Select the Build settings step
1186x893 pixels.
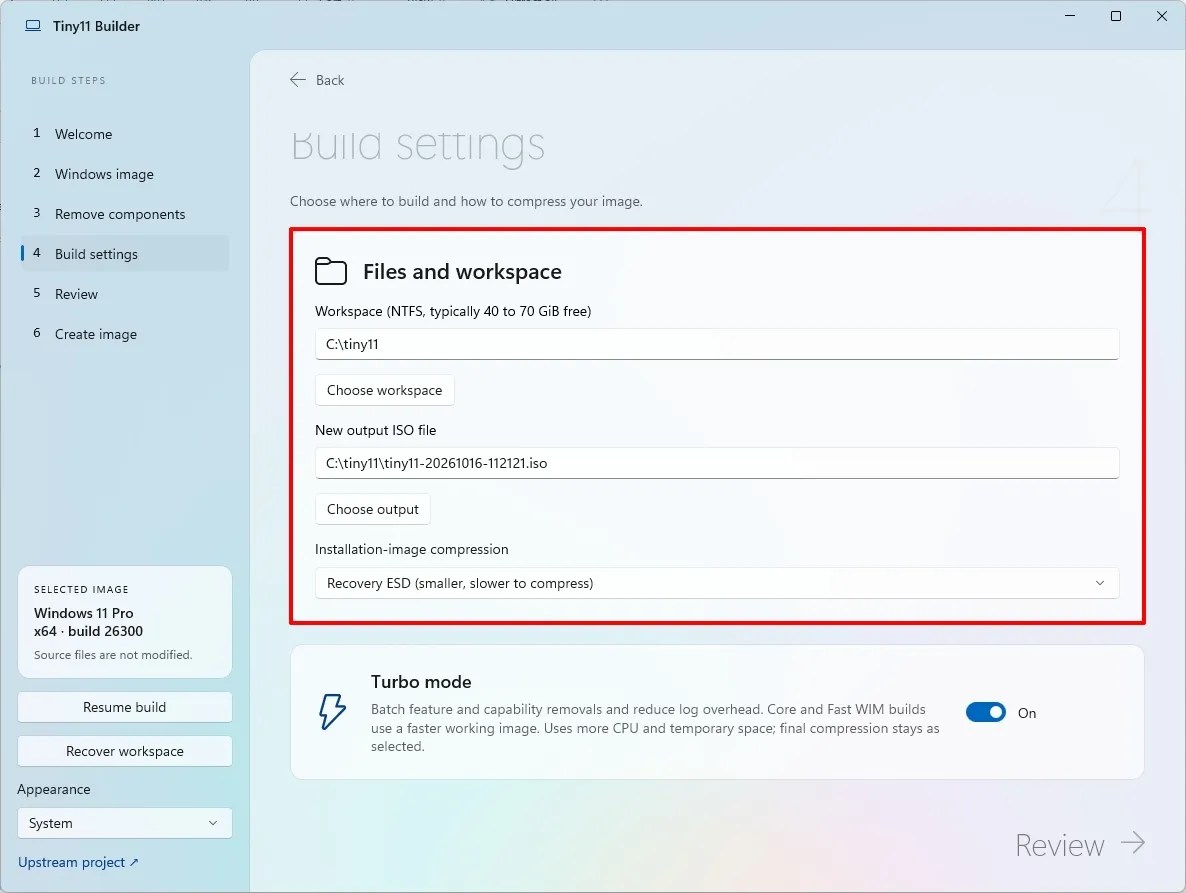[x=126, y=254]
